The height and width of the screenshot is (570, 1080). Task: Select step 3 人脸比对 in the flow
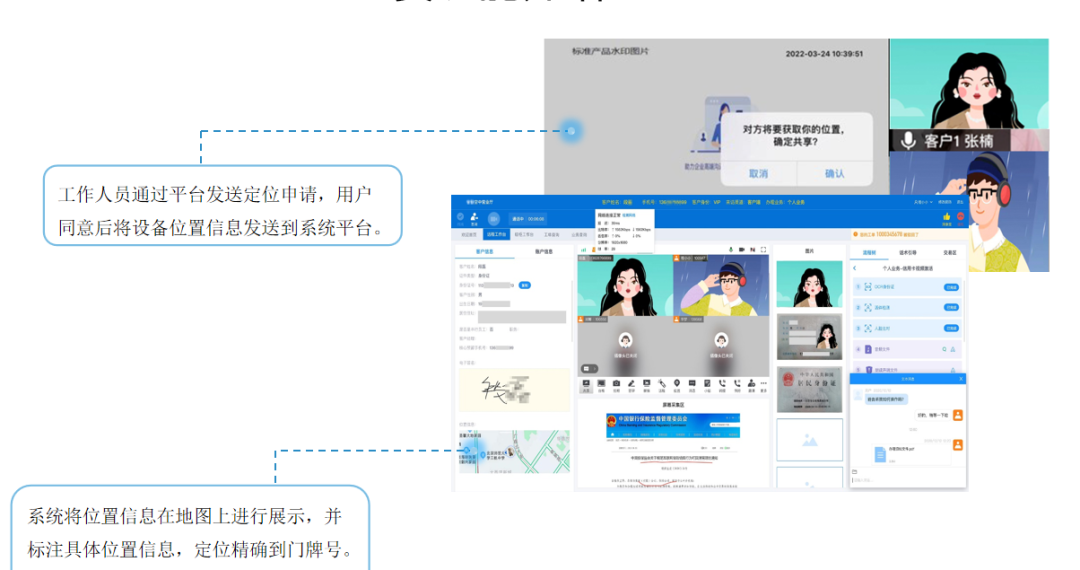906,328
